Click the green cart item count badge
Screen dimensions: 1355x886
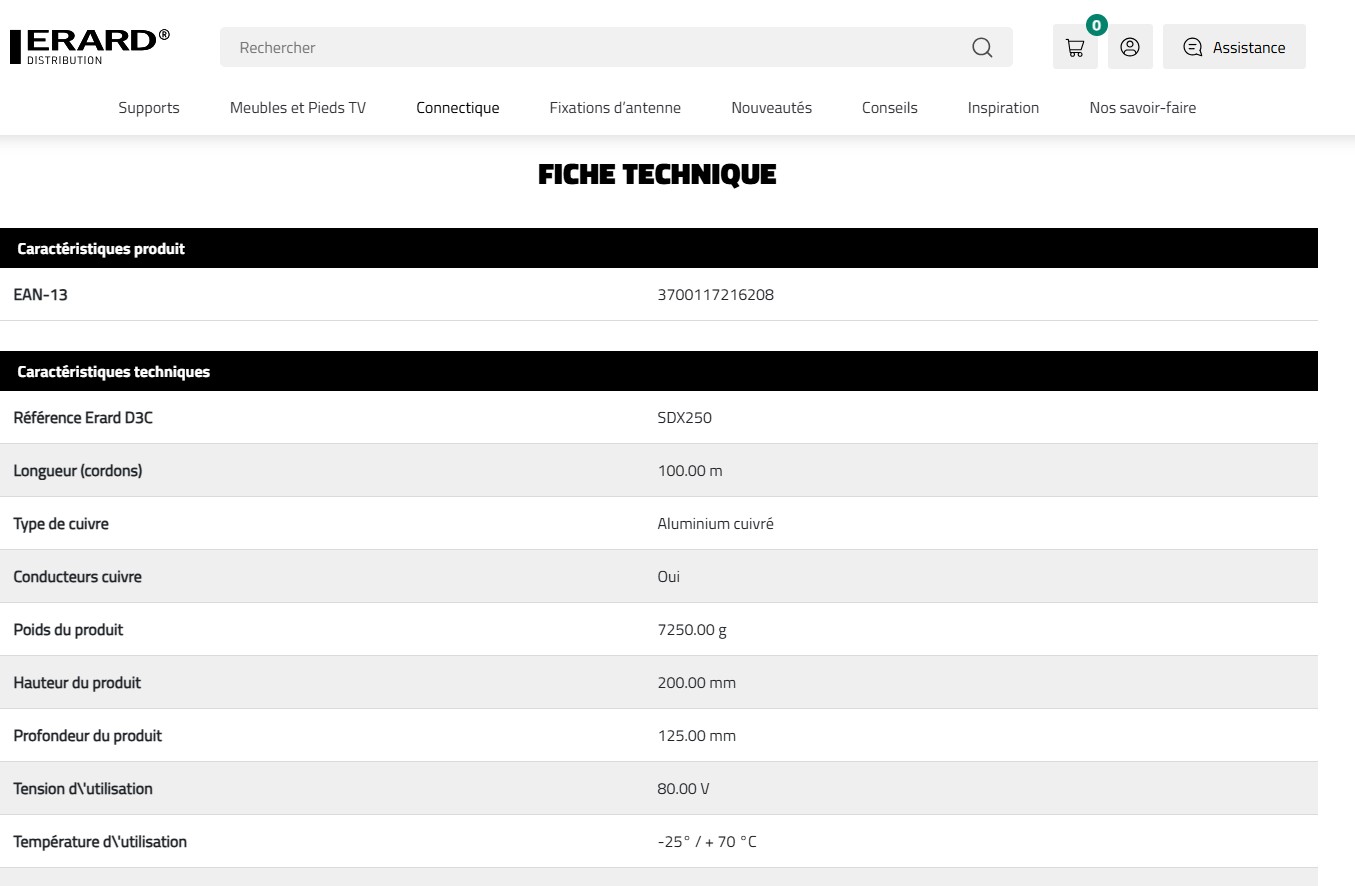(1097, 26)
